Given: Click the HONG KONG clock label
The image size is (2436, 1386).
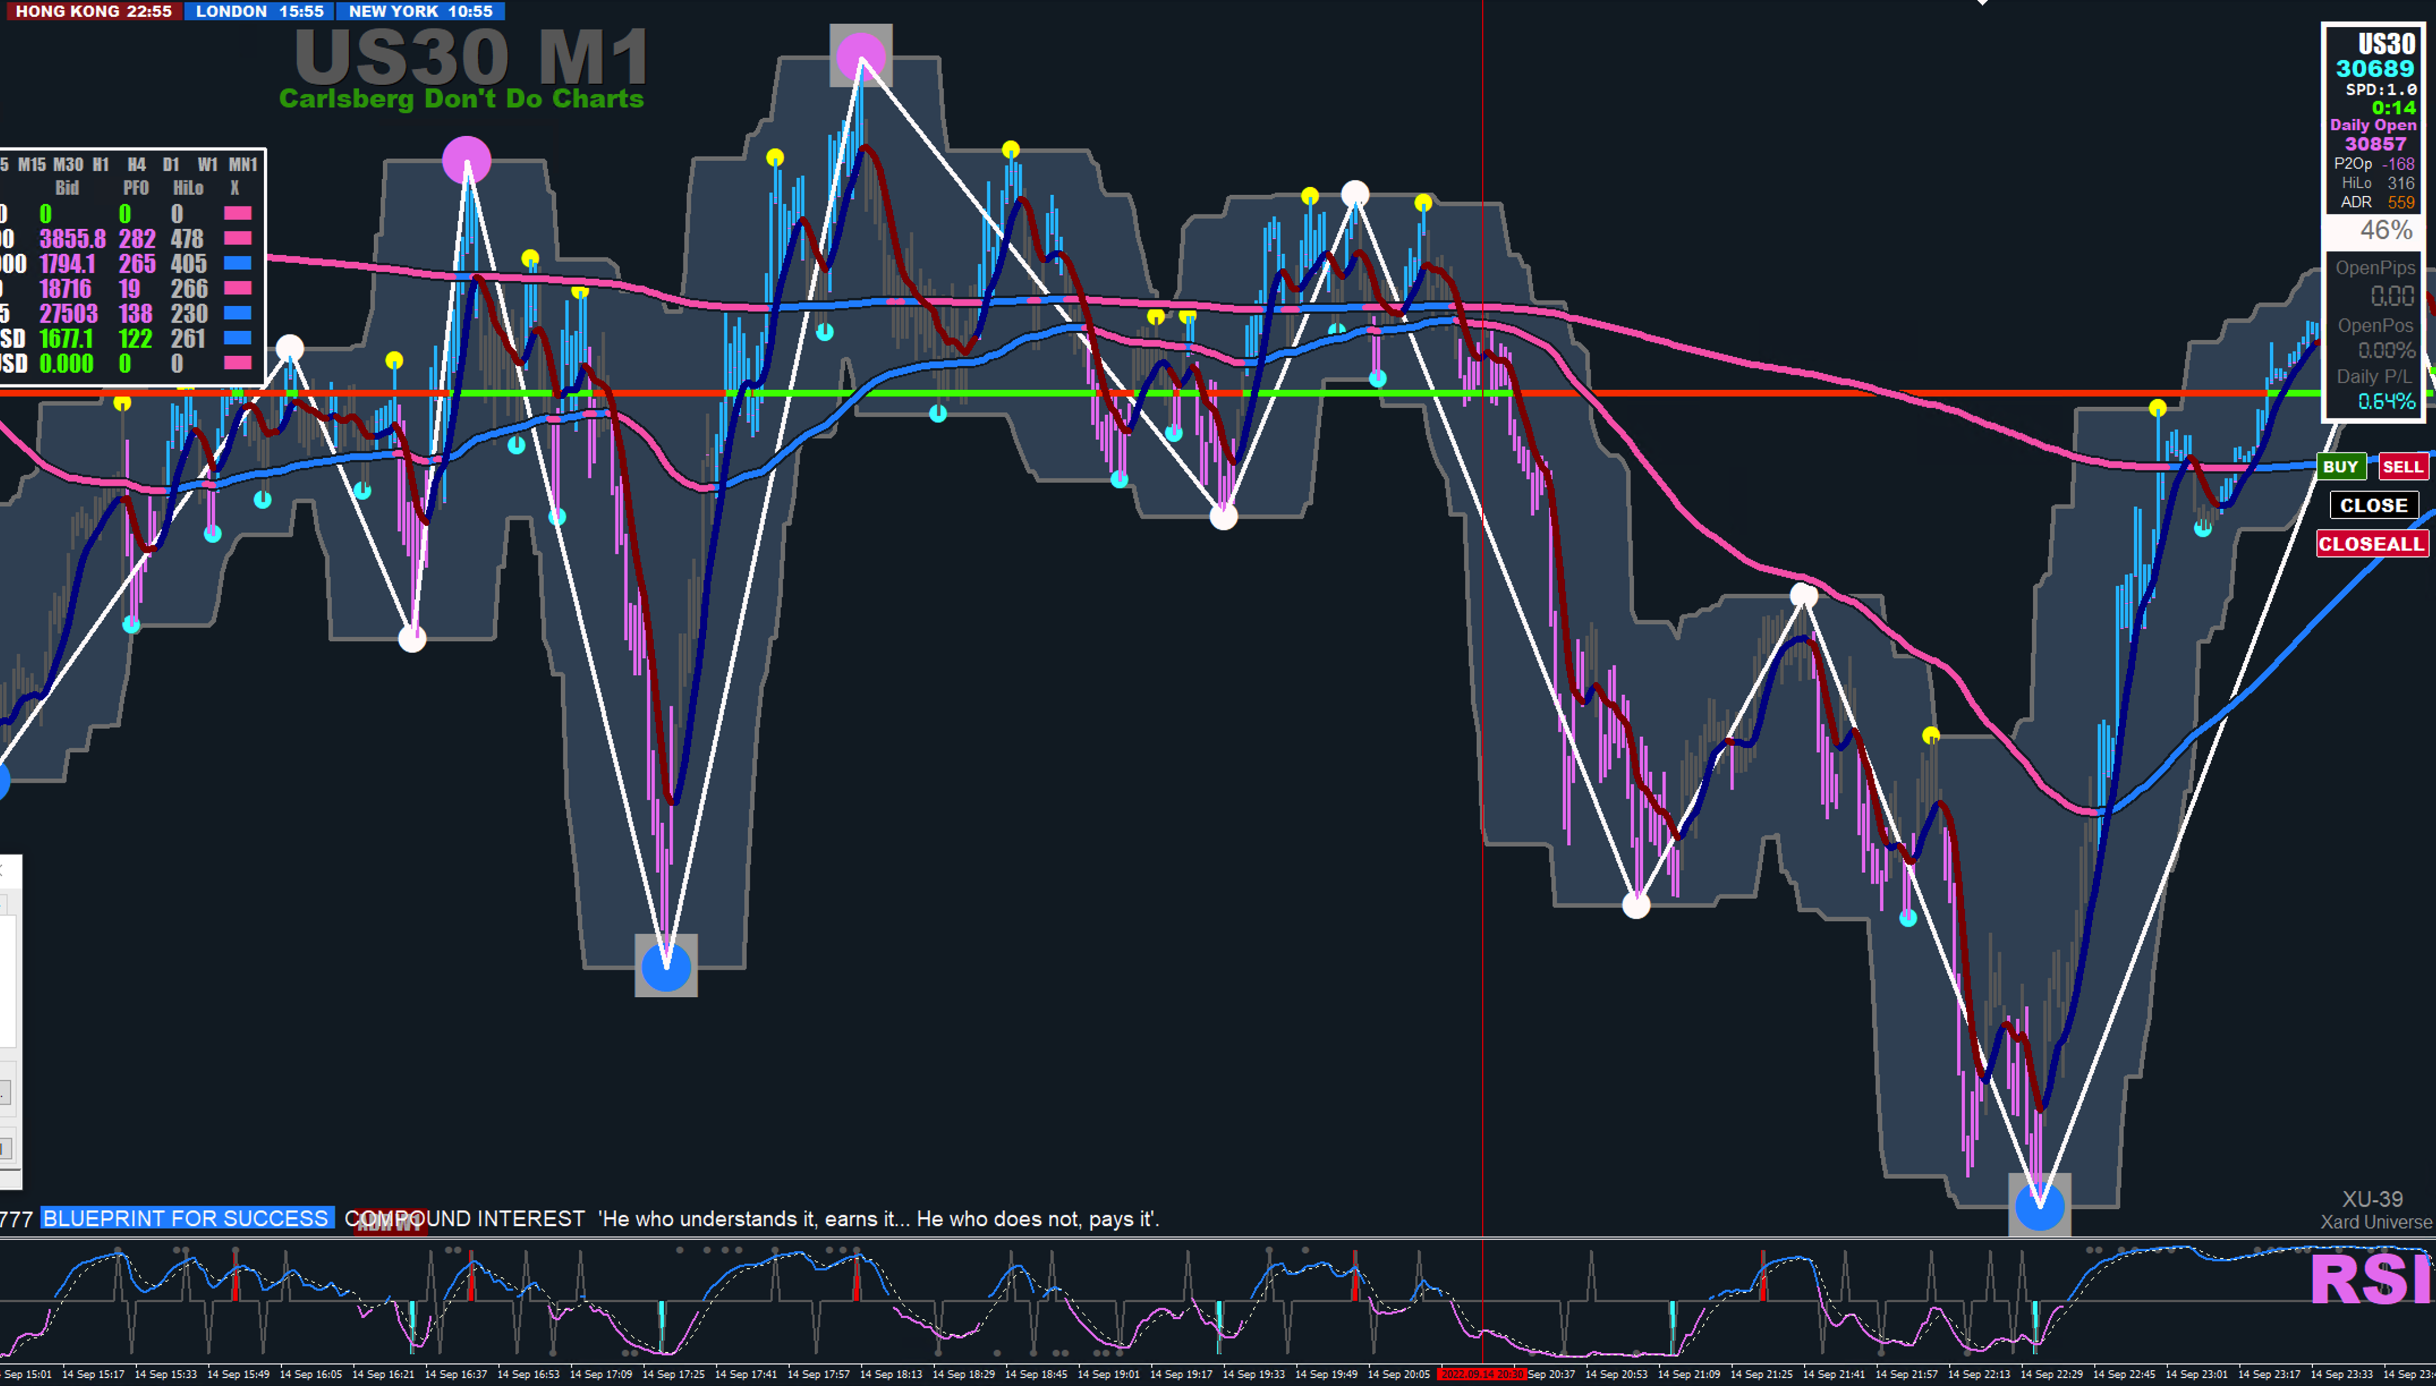Looking at the screenshot, I should [x=92, y=11].
